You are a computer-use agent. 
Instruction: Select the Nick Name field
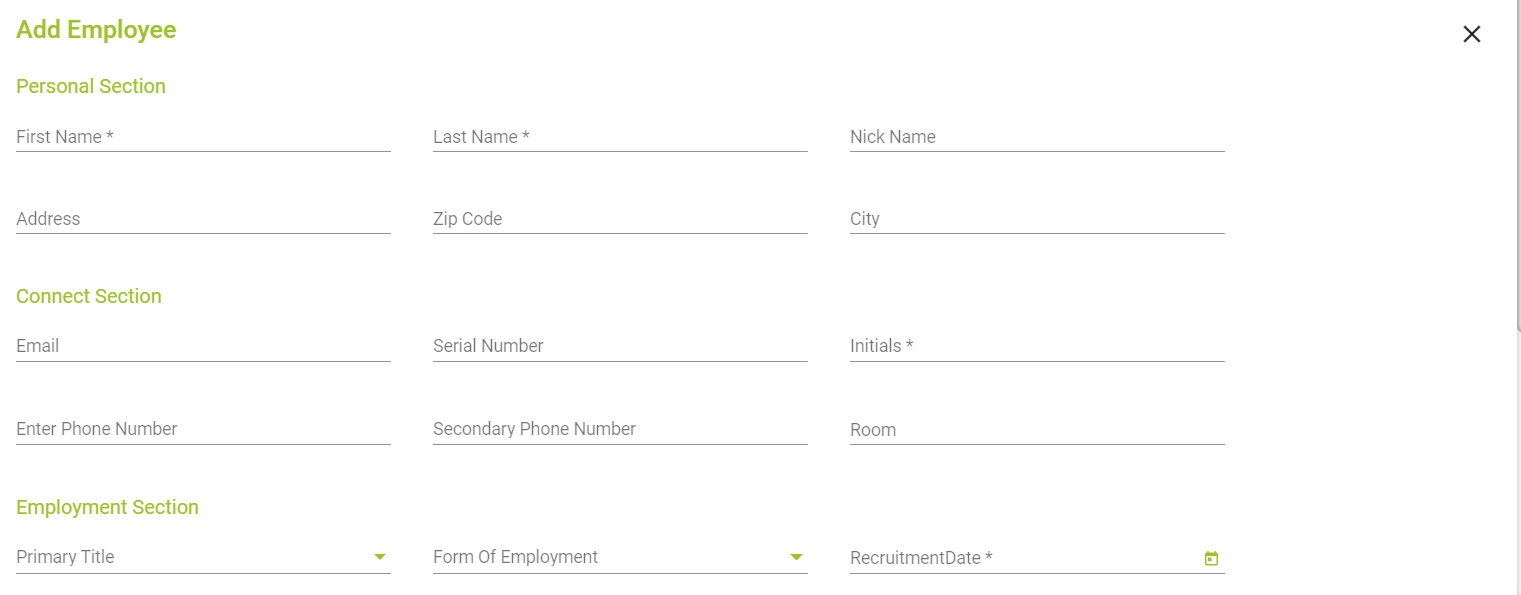1037,137
